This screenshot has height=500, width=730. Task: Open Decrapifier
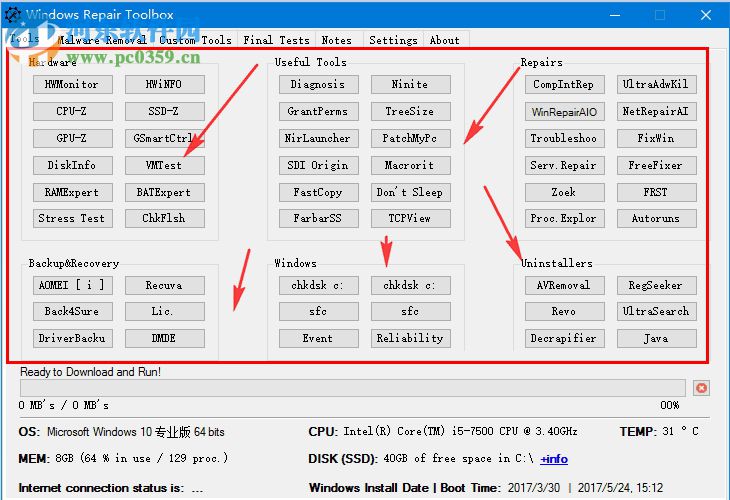coord(564,338)
